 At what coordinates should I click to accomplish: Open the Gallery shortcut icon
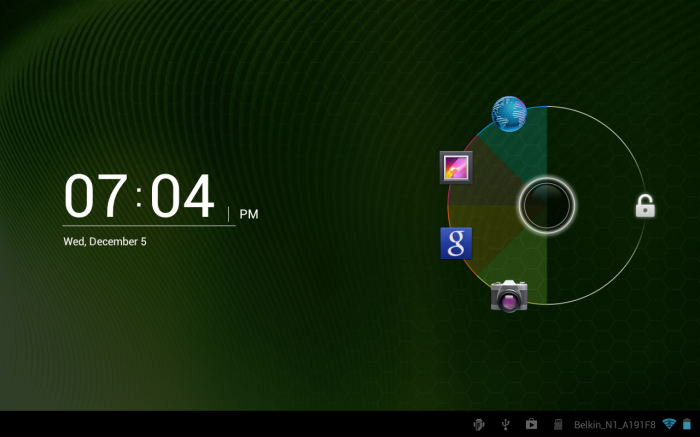point(456,167)
